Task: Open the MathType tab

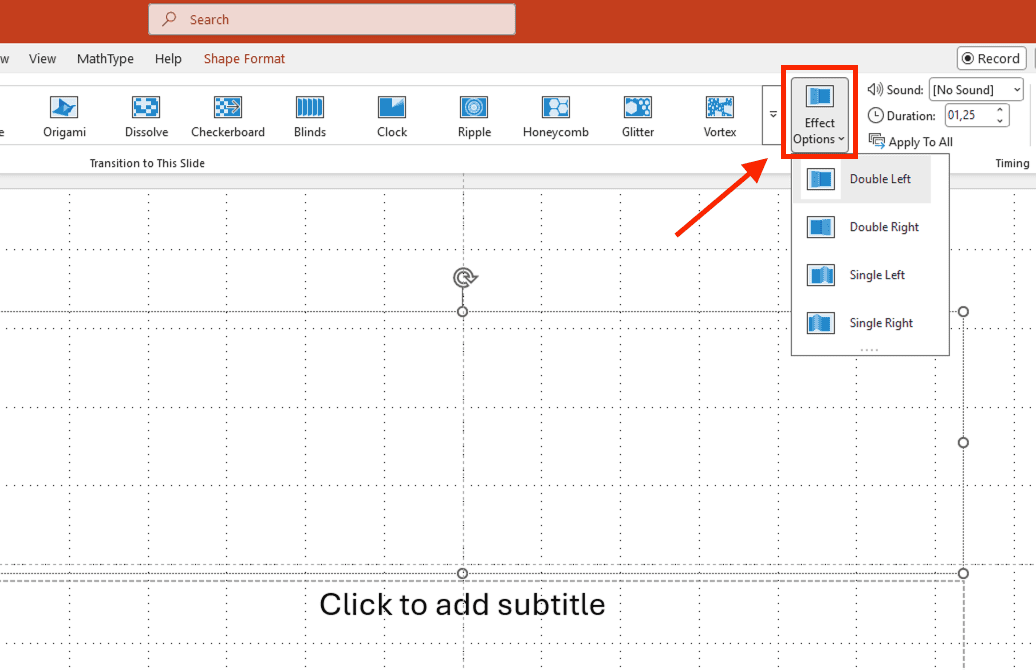Action: point(105,59)
